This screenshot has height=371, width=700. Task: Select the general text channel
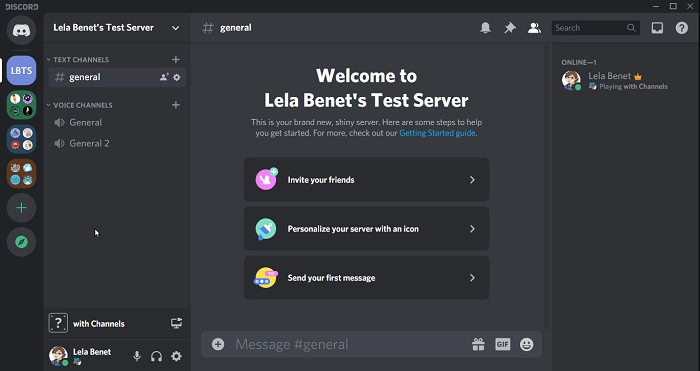(x=117, y=77)
